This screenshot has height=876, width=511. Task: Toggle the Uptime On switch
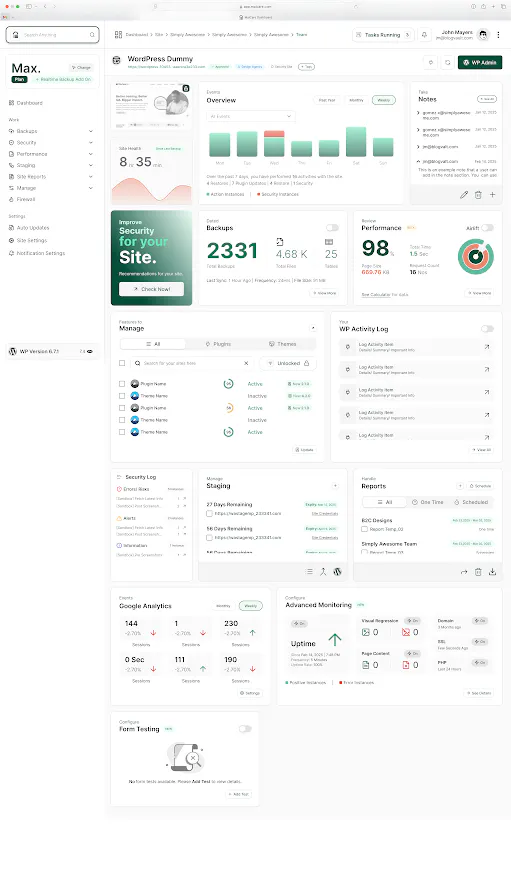coord(299,623)
